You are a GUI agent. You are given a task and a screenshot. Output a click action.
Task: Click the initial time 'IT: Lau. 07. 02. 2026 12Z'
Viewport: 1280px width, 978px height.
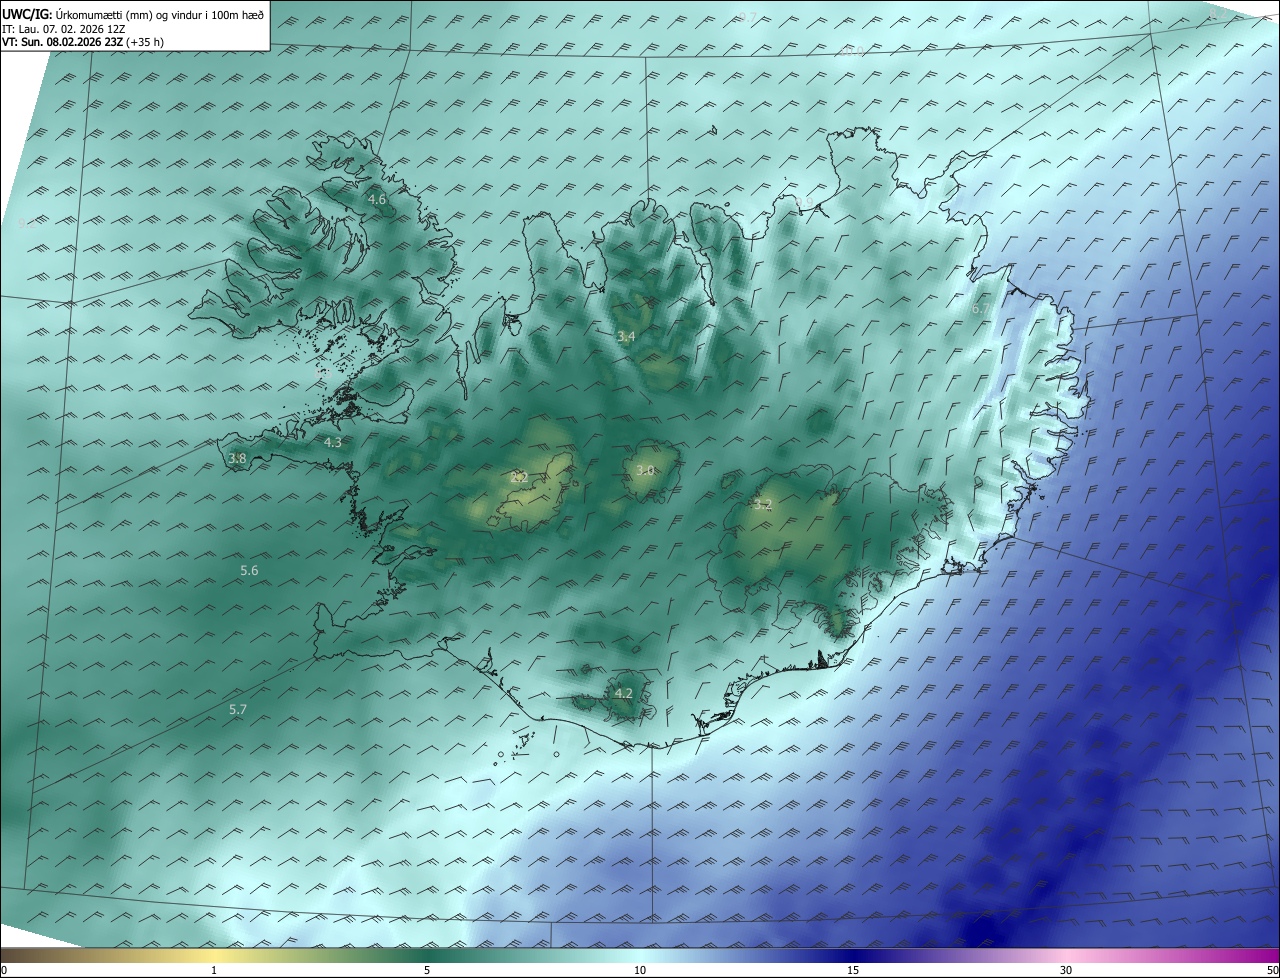(63, 29)
